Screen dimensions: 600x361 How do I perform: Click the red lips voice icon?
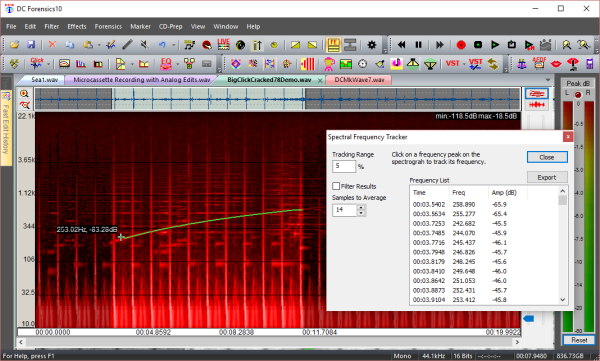tap(556, 64)
